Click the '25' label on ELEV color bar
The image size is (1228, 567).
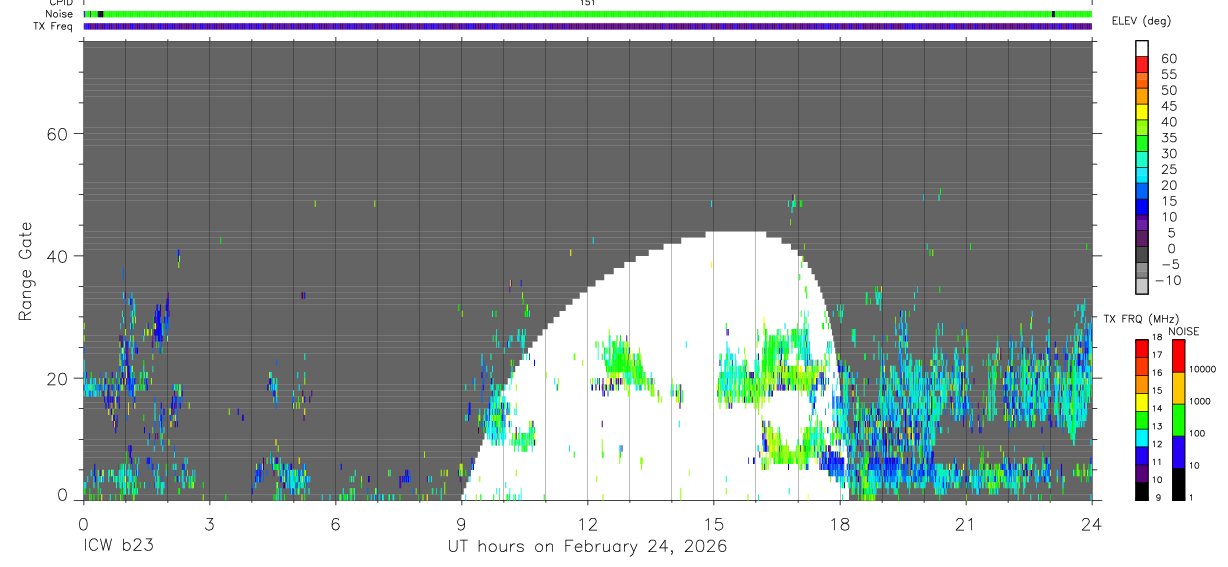[1168, 169]
